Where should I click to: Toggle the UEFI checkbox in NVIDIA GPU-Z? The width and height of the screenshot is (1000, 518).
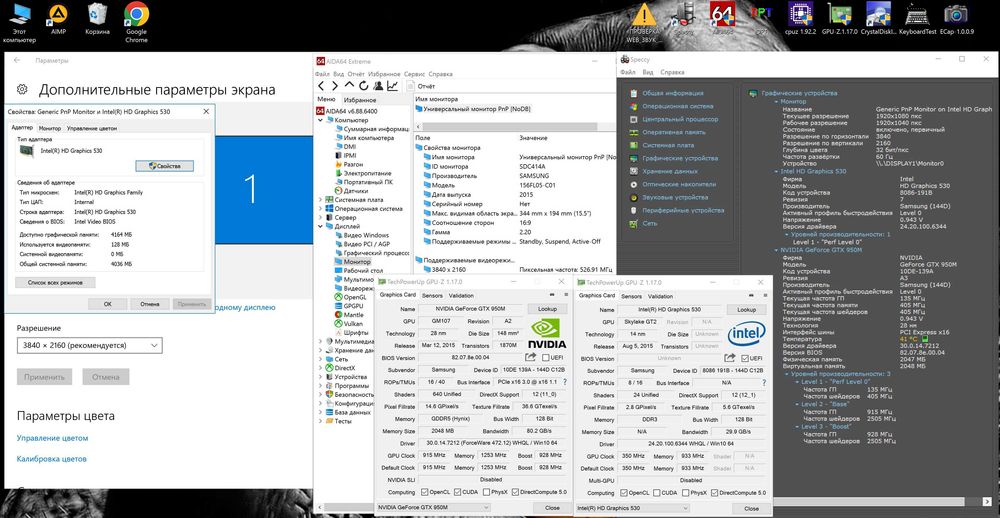545,358
